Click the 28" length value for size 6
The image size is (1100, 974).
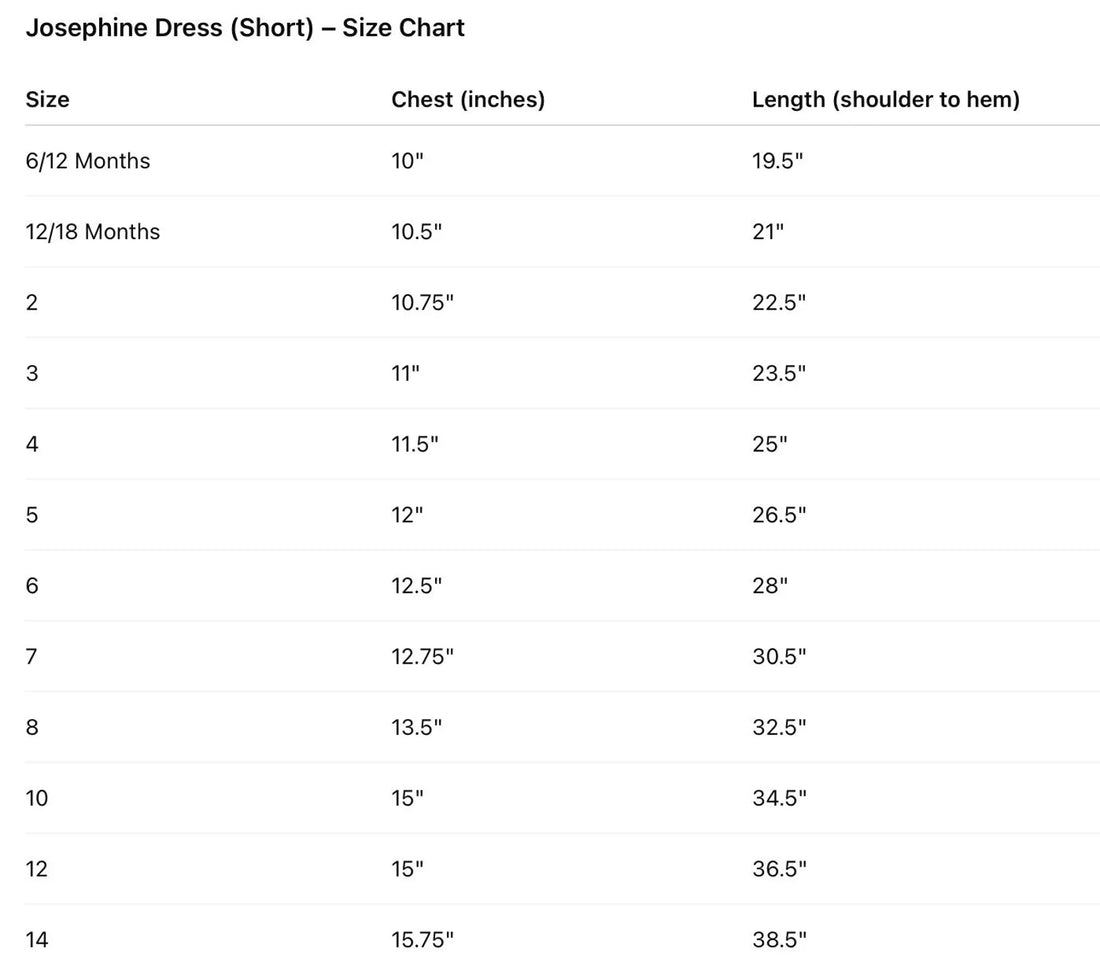click(770, 587)
